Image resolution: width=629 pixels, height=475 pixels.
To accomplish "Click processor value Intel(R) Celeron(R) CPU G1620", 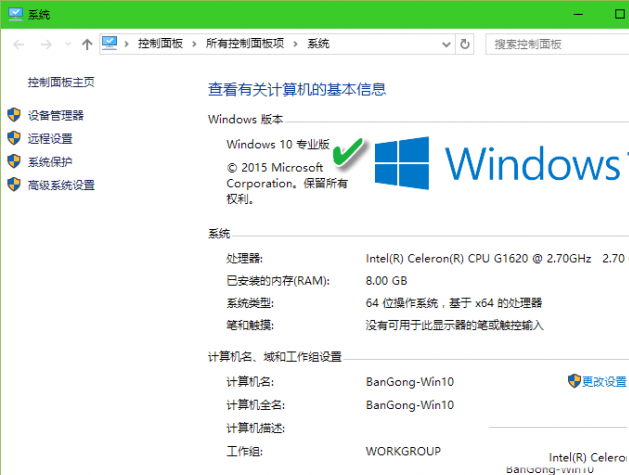I will (x=478, y=259).
